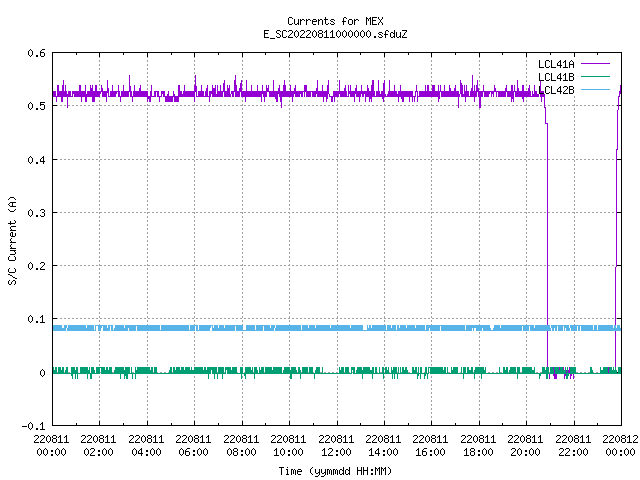Click the green LCL41B legend line sample
Viewport: 640px width, 480px height.
(x=595, y=76)
